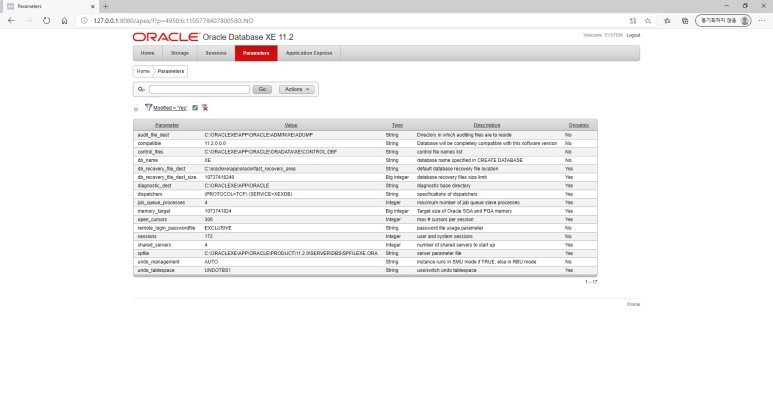
Task: Switch to the Home tab
Action: pyautogui.click(x=147, y=53)
